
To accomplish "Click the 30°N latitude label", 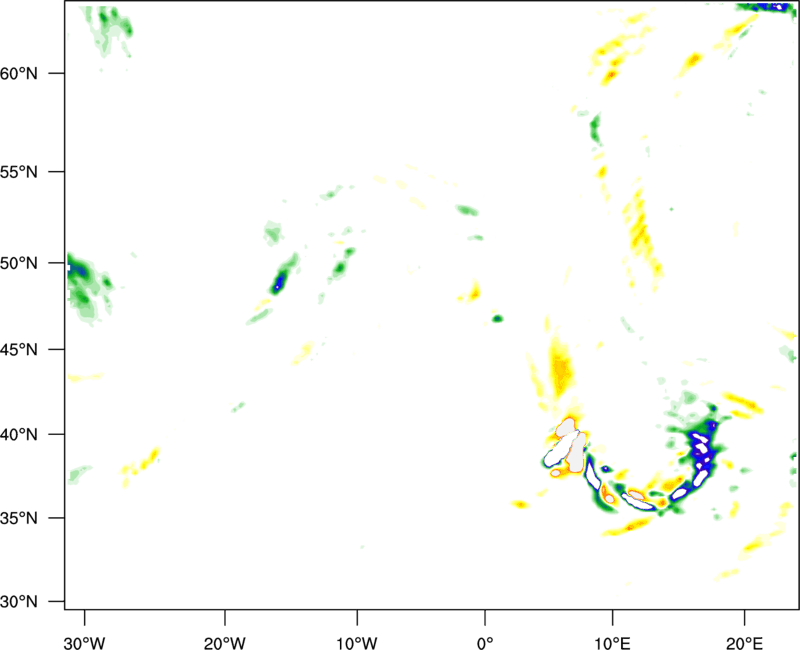I will pyautogui.click(x=19, y=602).
